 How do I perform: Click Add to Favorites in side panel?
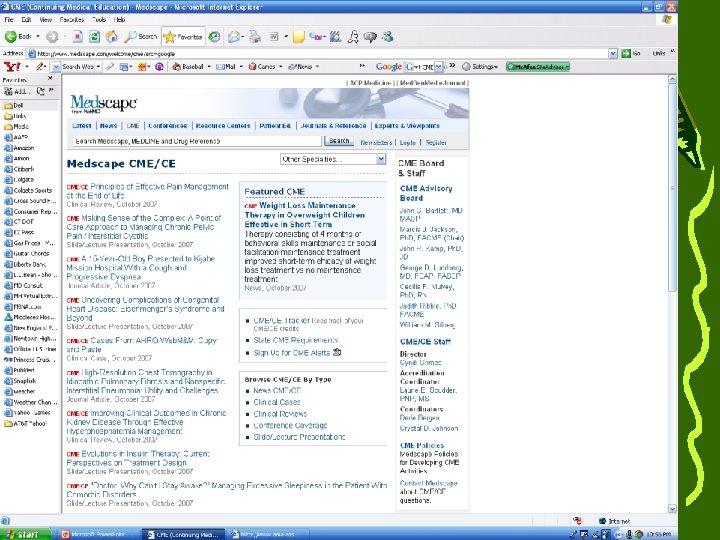[x=17, y=91]
